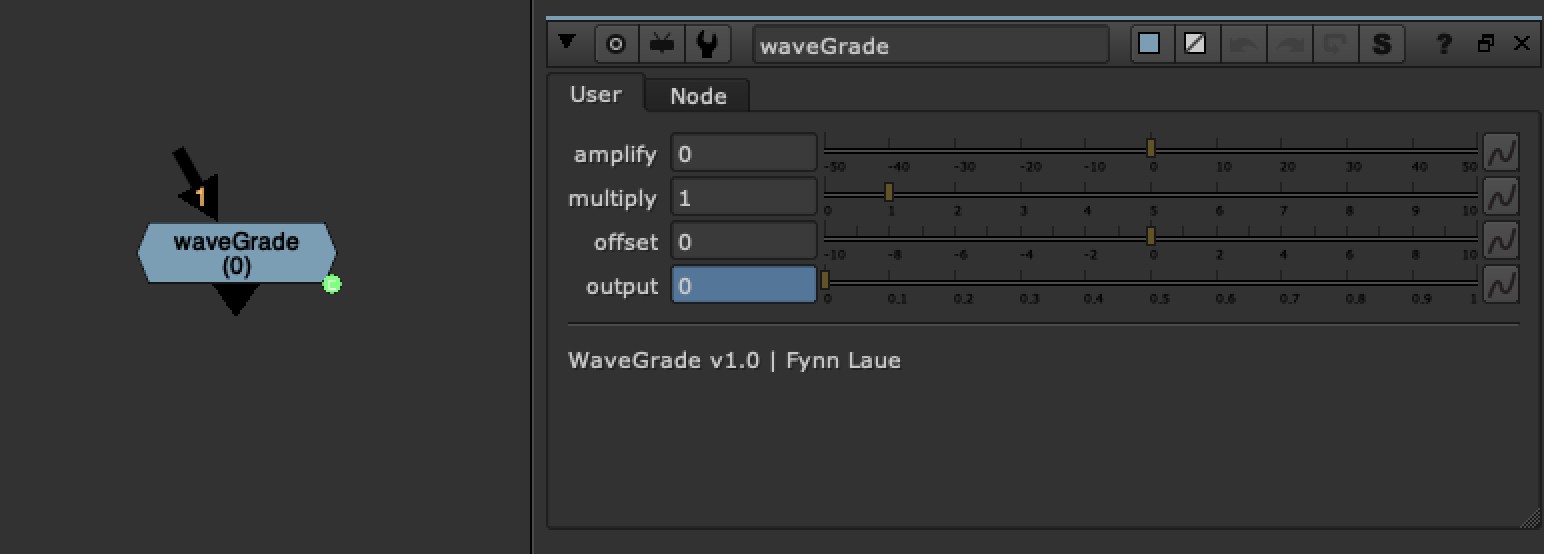Click the WaveGrade v1.0 credit text
The height and width of the screenshot is (554, 1544).
pyautogui.click(x=734, y=360)
